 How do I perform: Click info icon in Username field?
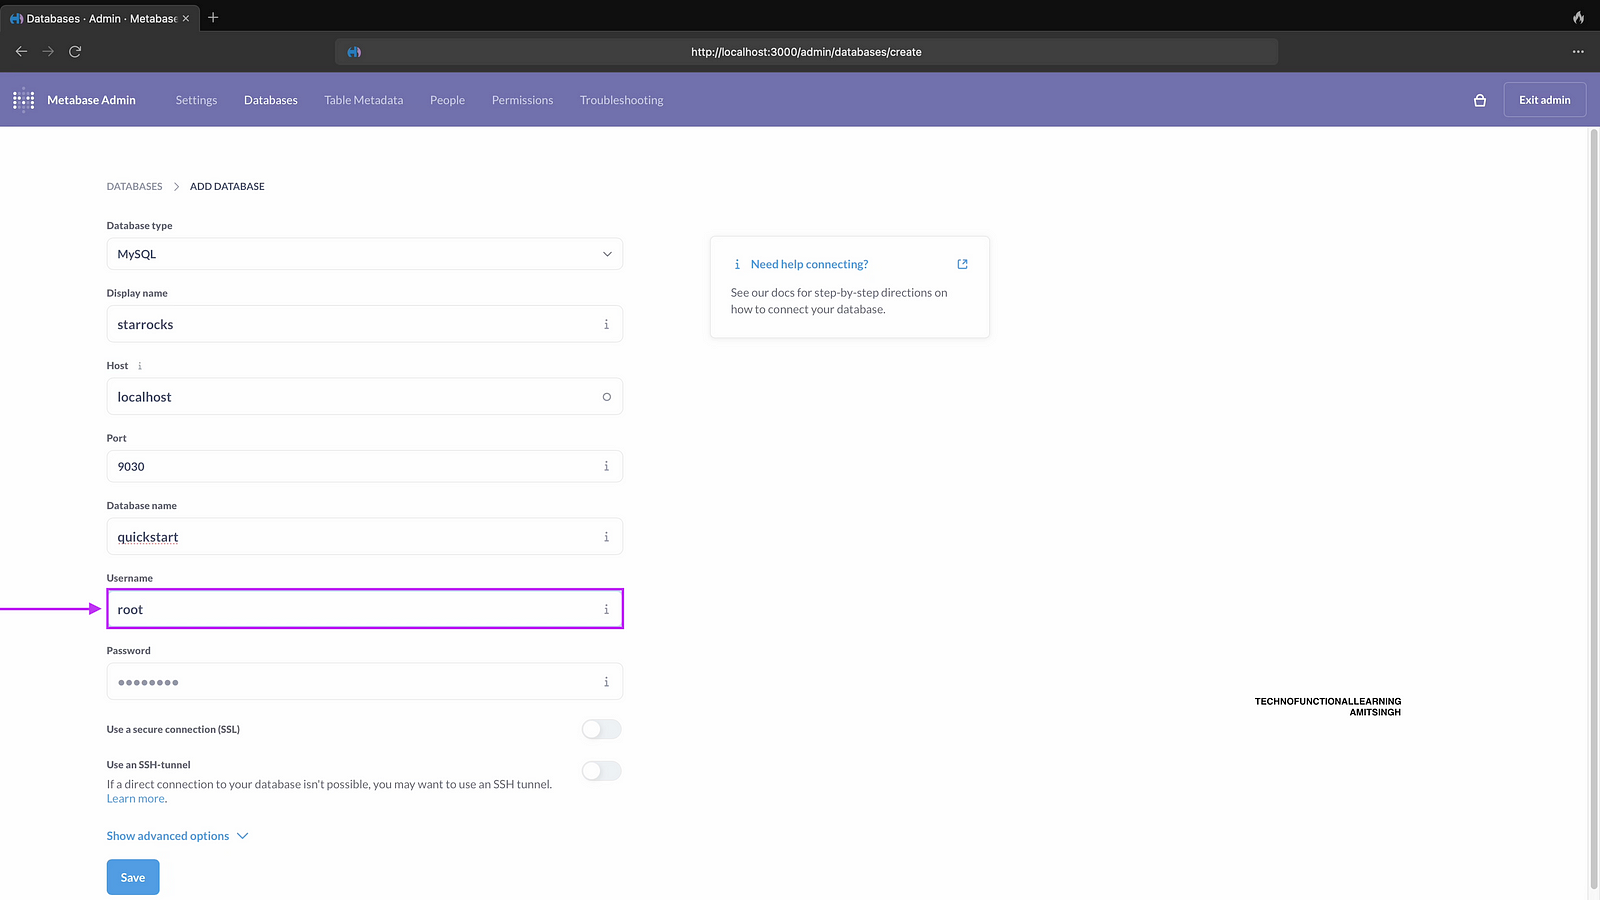606,609
